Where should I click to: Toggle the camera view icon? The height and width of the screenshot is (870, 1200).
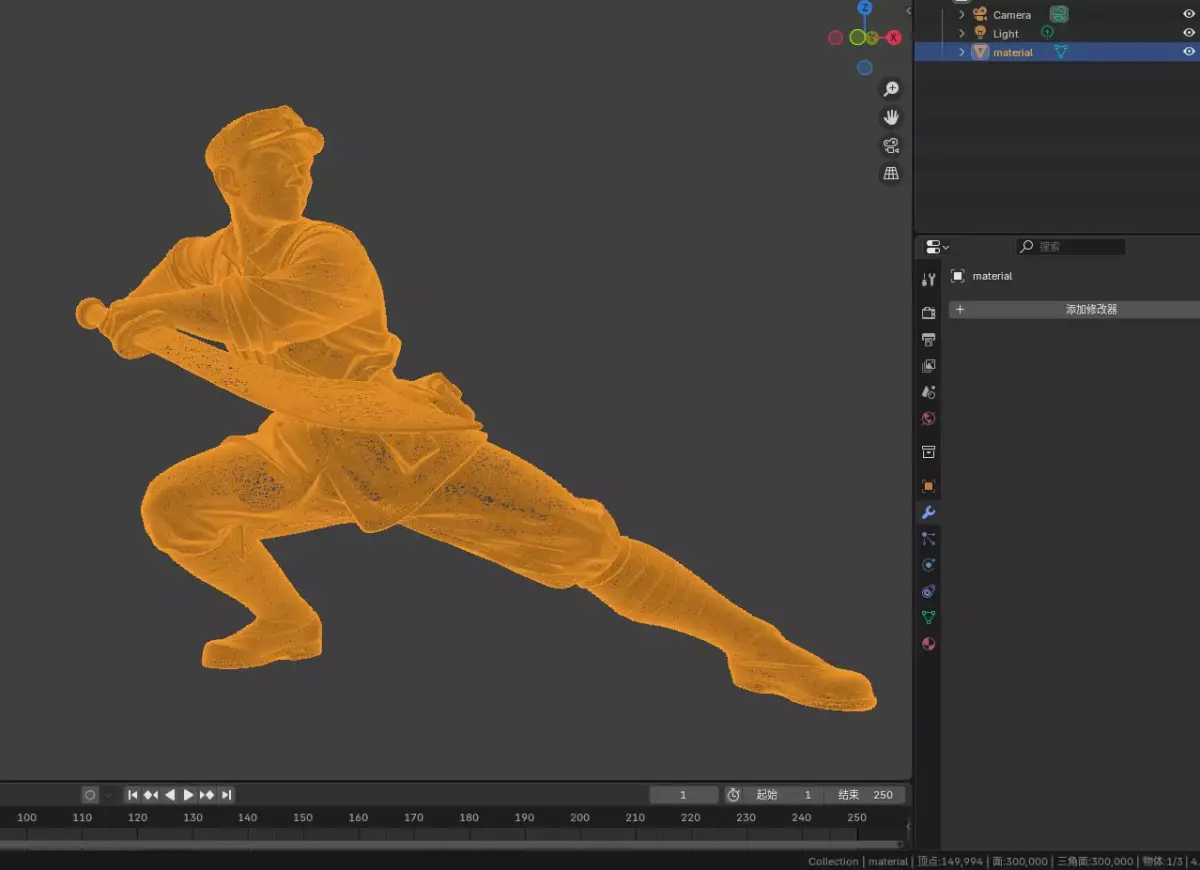point(890,145)
